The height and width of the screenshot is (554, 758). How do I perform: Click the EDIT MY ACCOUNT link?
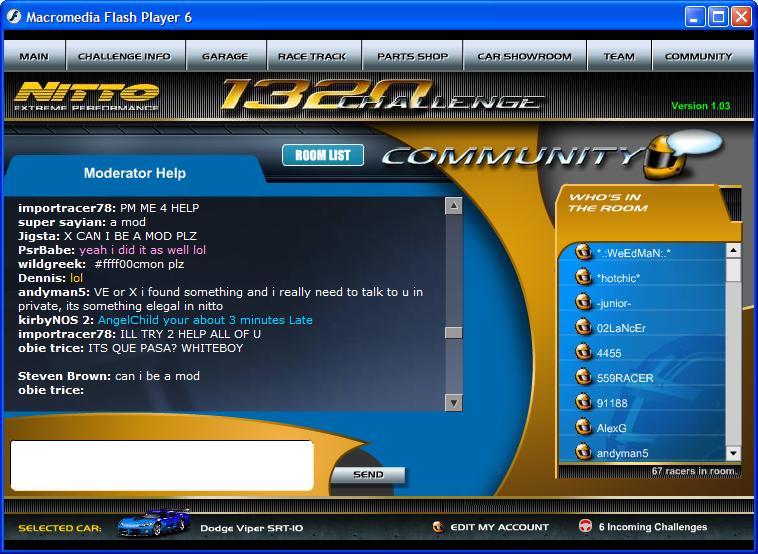coord(499,527)
